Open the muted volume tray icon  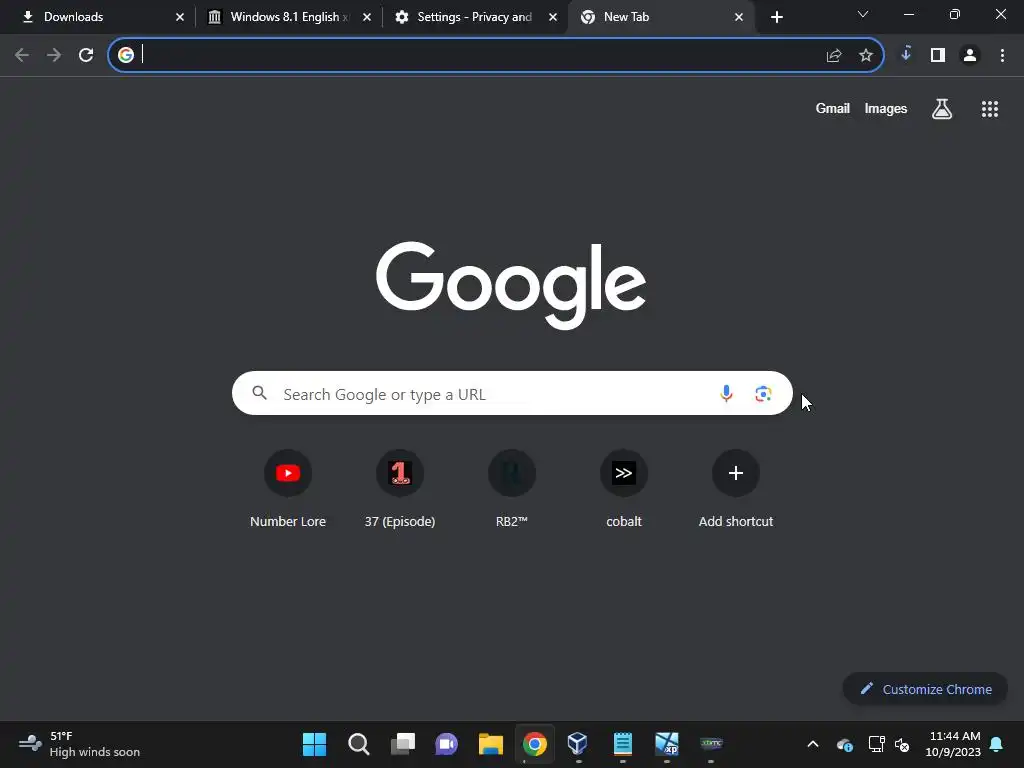(903, 744)
